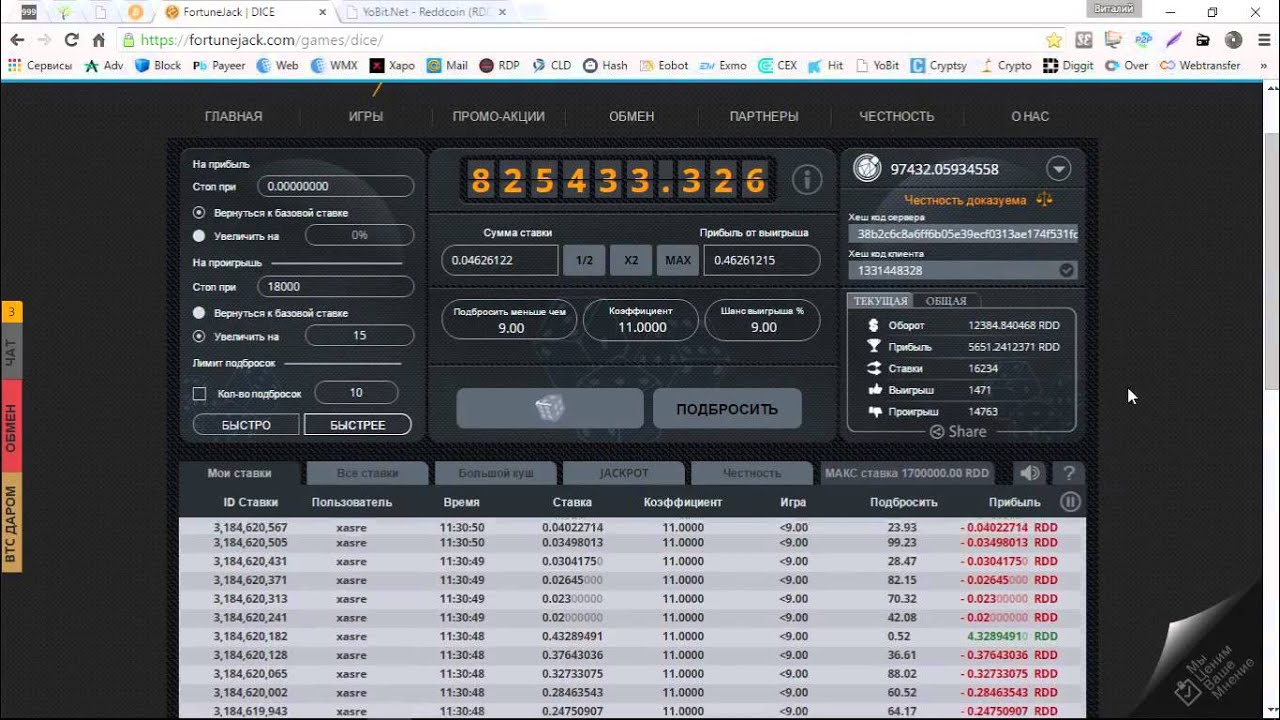Pause the bets list with pause icon
The height and width of the screenshot is (720, 1280).
click(1070, 502)
